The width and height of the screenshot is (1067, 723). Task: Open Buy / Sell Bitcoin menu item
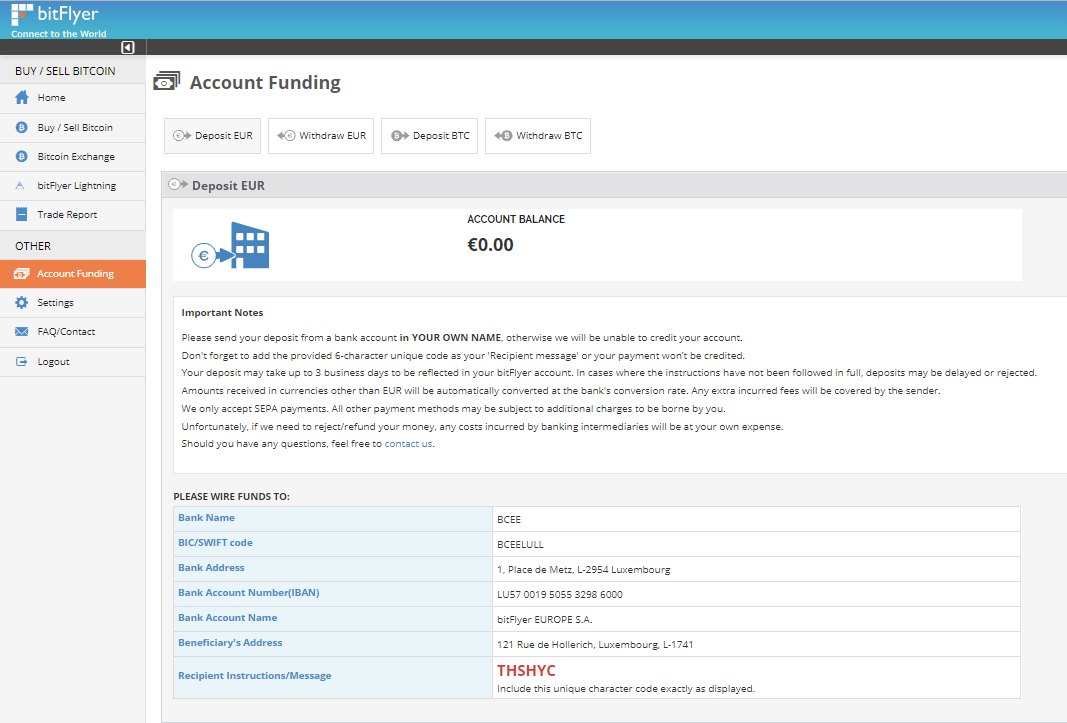coord(73,127)
